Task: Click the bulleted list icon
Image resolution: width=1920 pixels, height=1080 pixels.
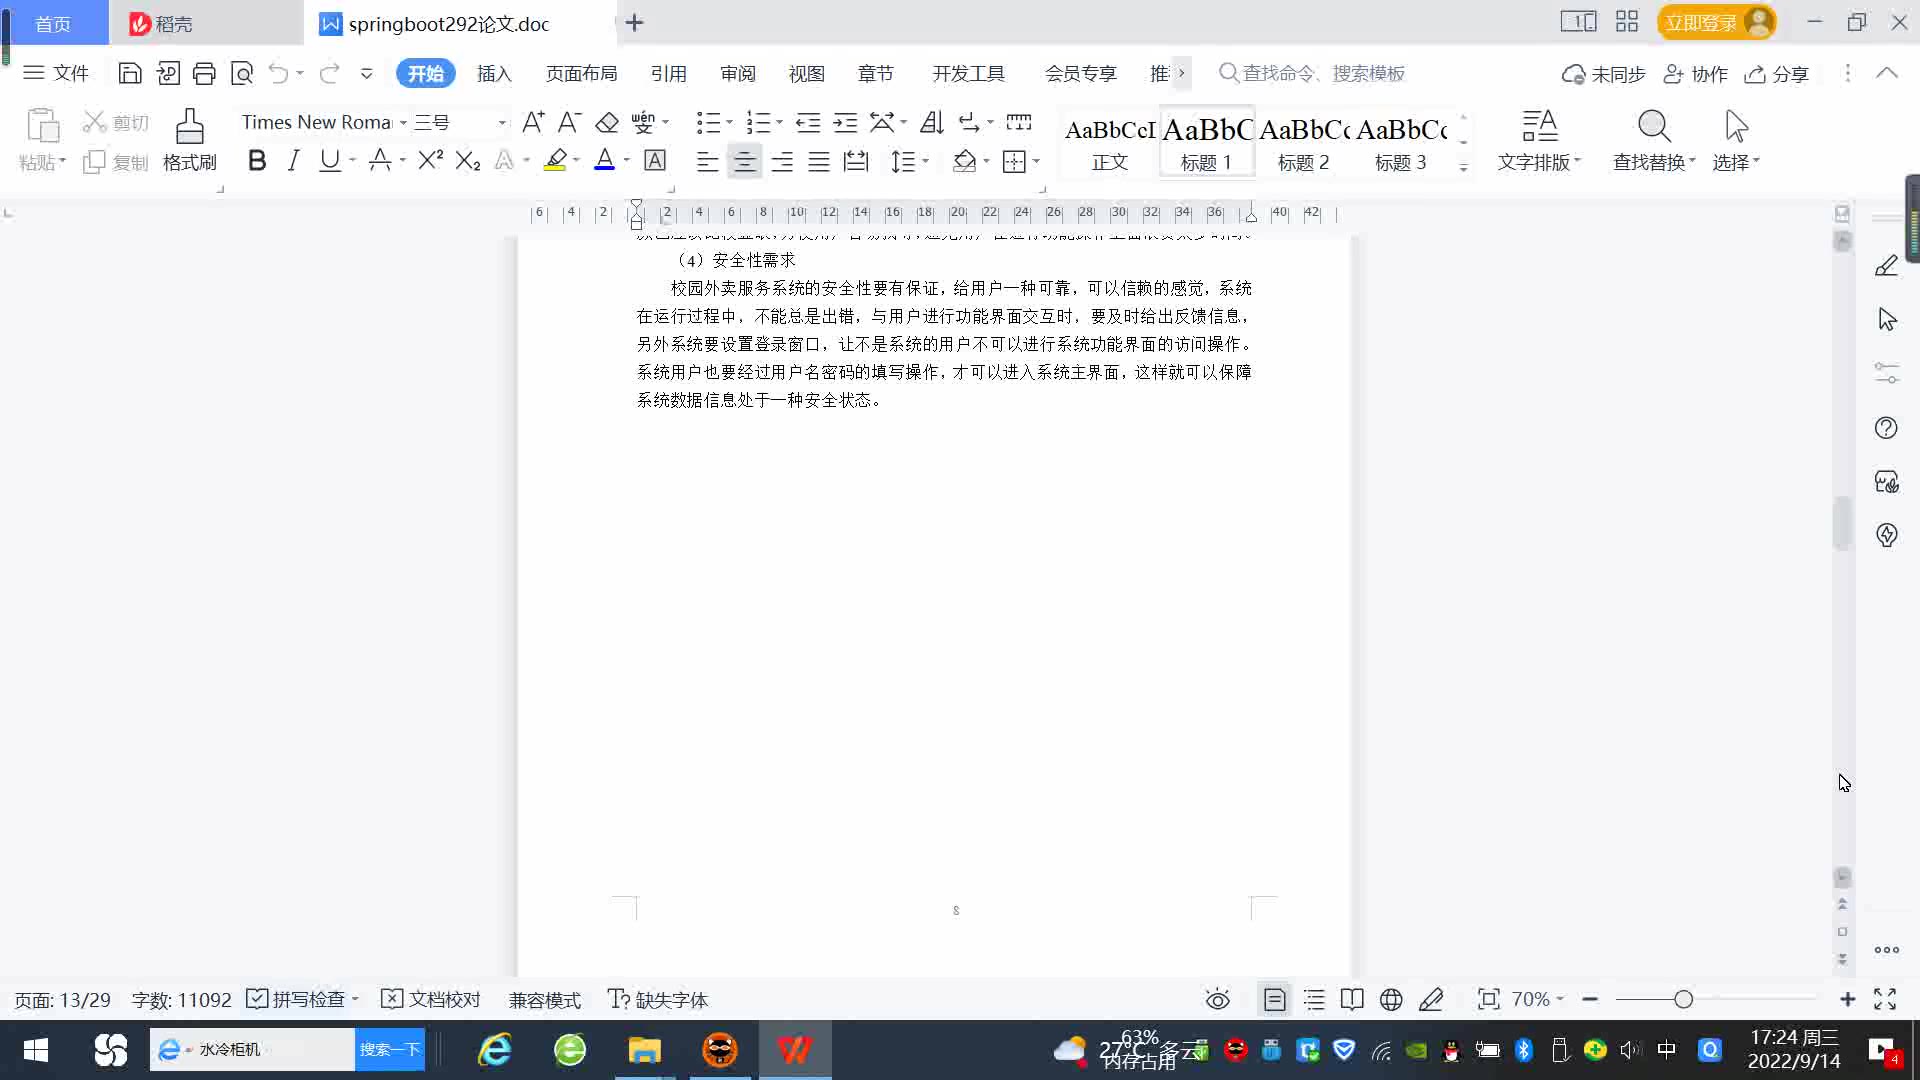Action: coord(708,122)
